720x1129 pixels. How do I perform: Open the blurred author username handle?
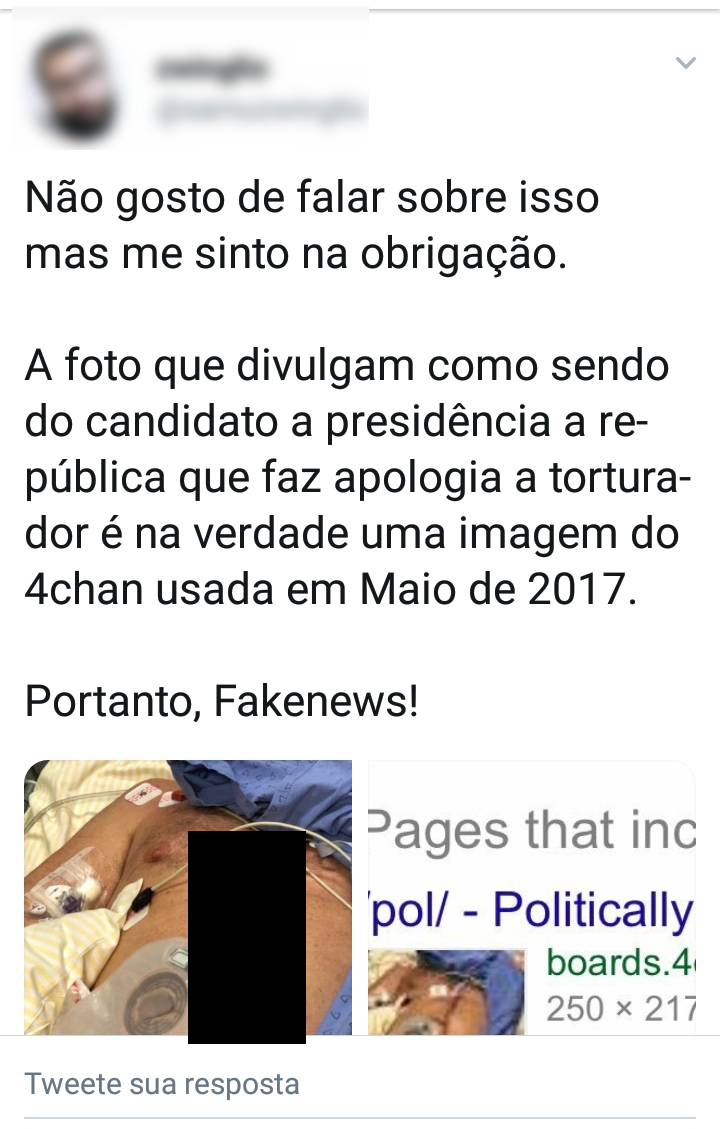click(x=259, y=111)
